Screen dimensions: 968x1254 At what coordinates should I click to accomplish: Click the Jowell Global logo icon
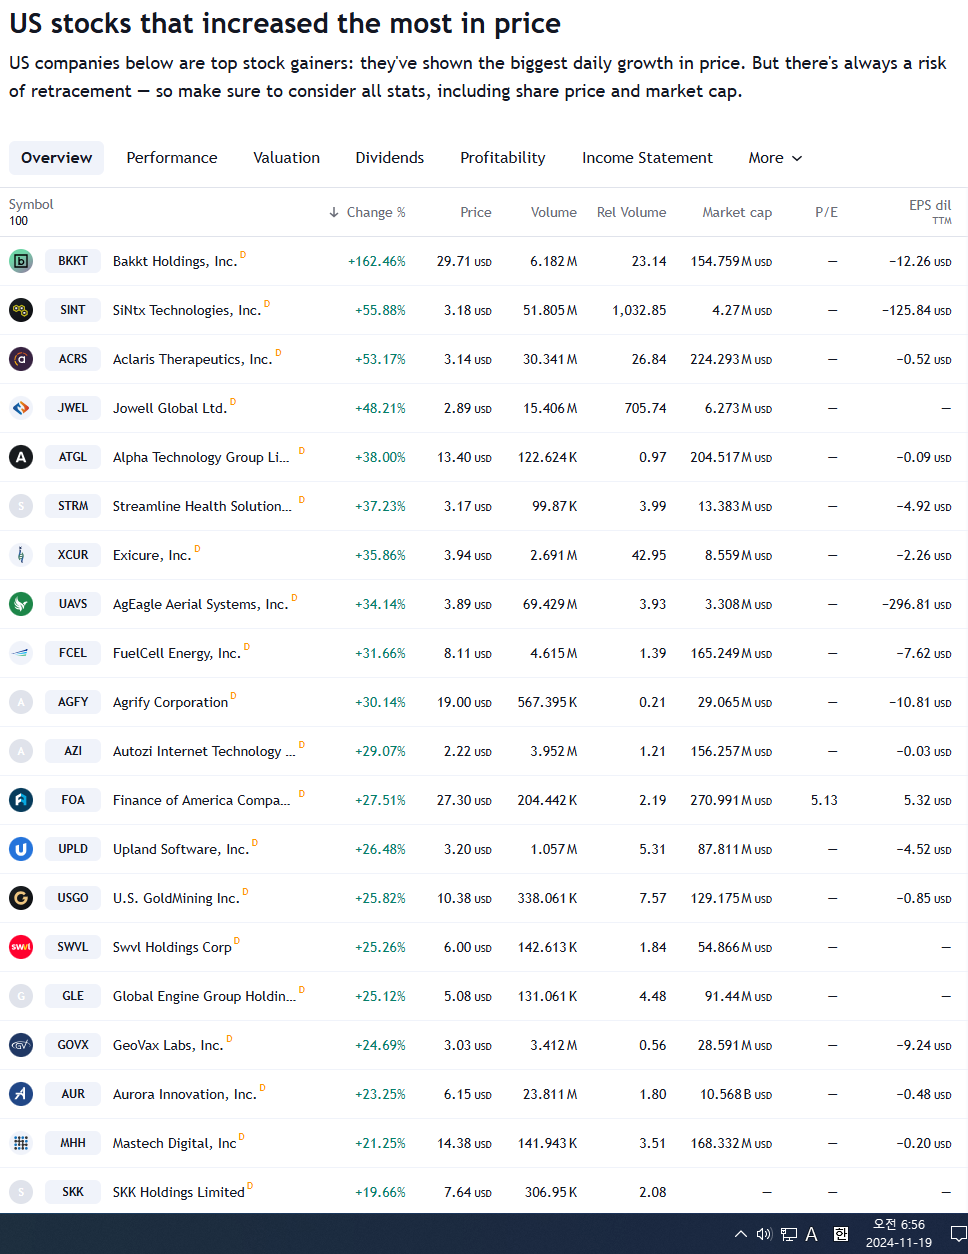21,408
